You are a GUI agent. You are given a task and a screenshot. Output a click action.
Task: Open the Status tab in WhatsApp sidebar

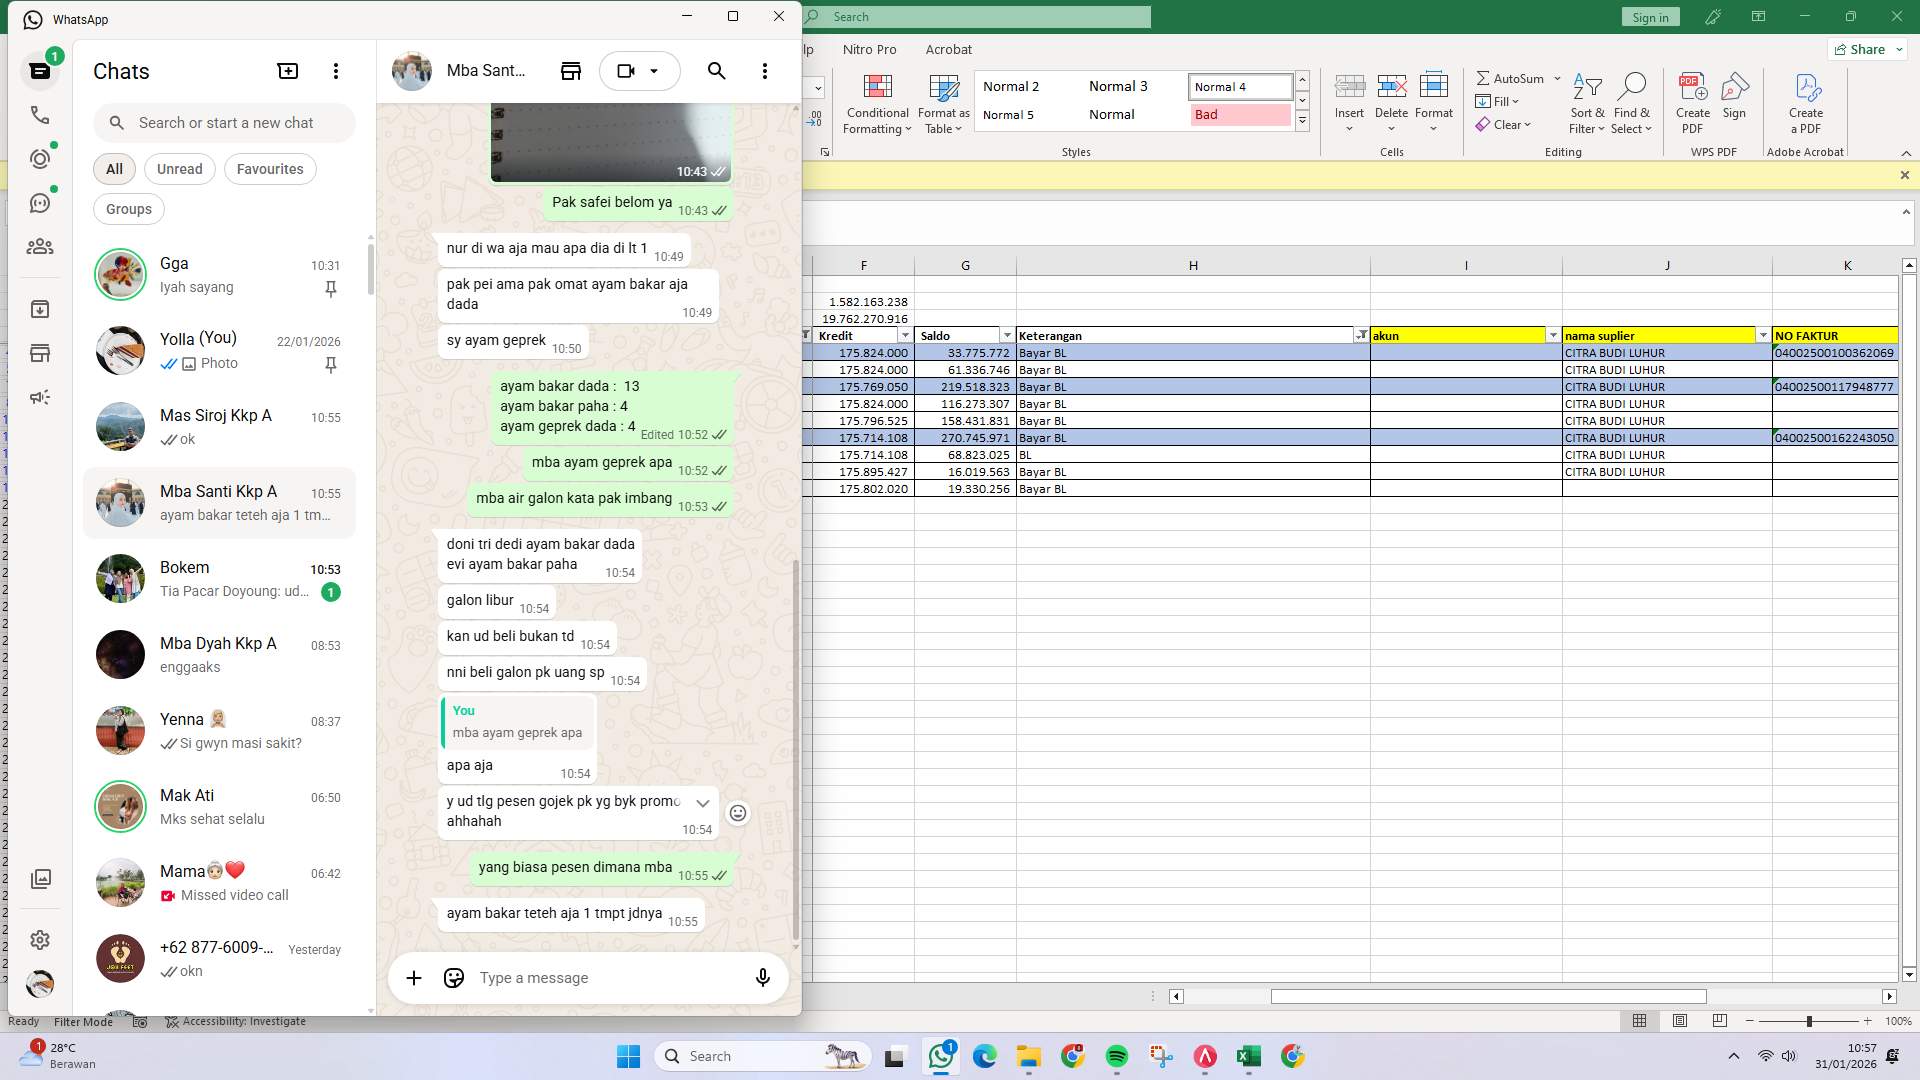click(40, 158)
